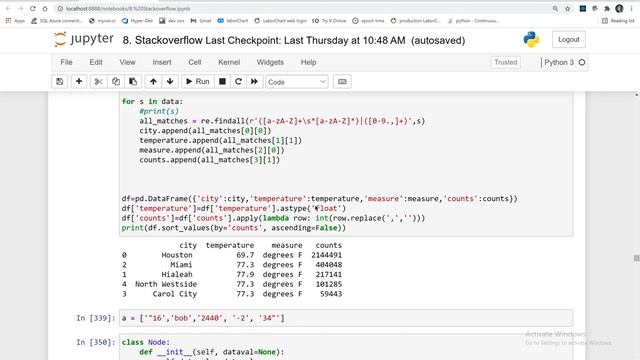Open the epoch time bookmark
The image size is (640, 360).
point(368,21)
